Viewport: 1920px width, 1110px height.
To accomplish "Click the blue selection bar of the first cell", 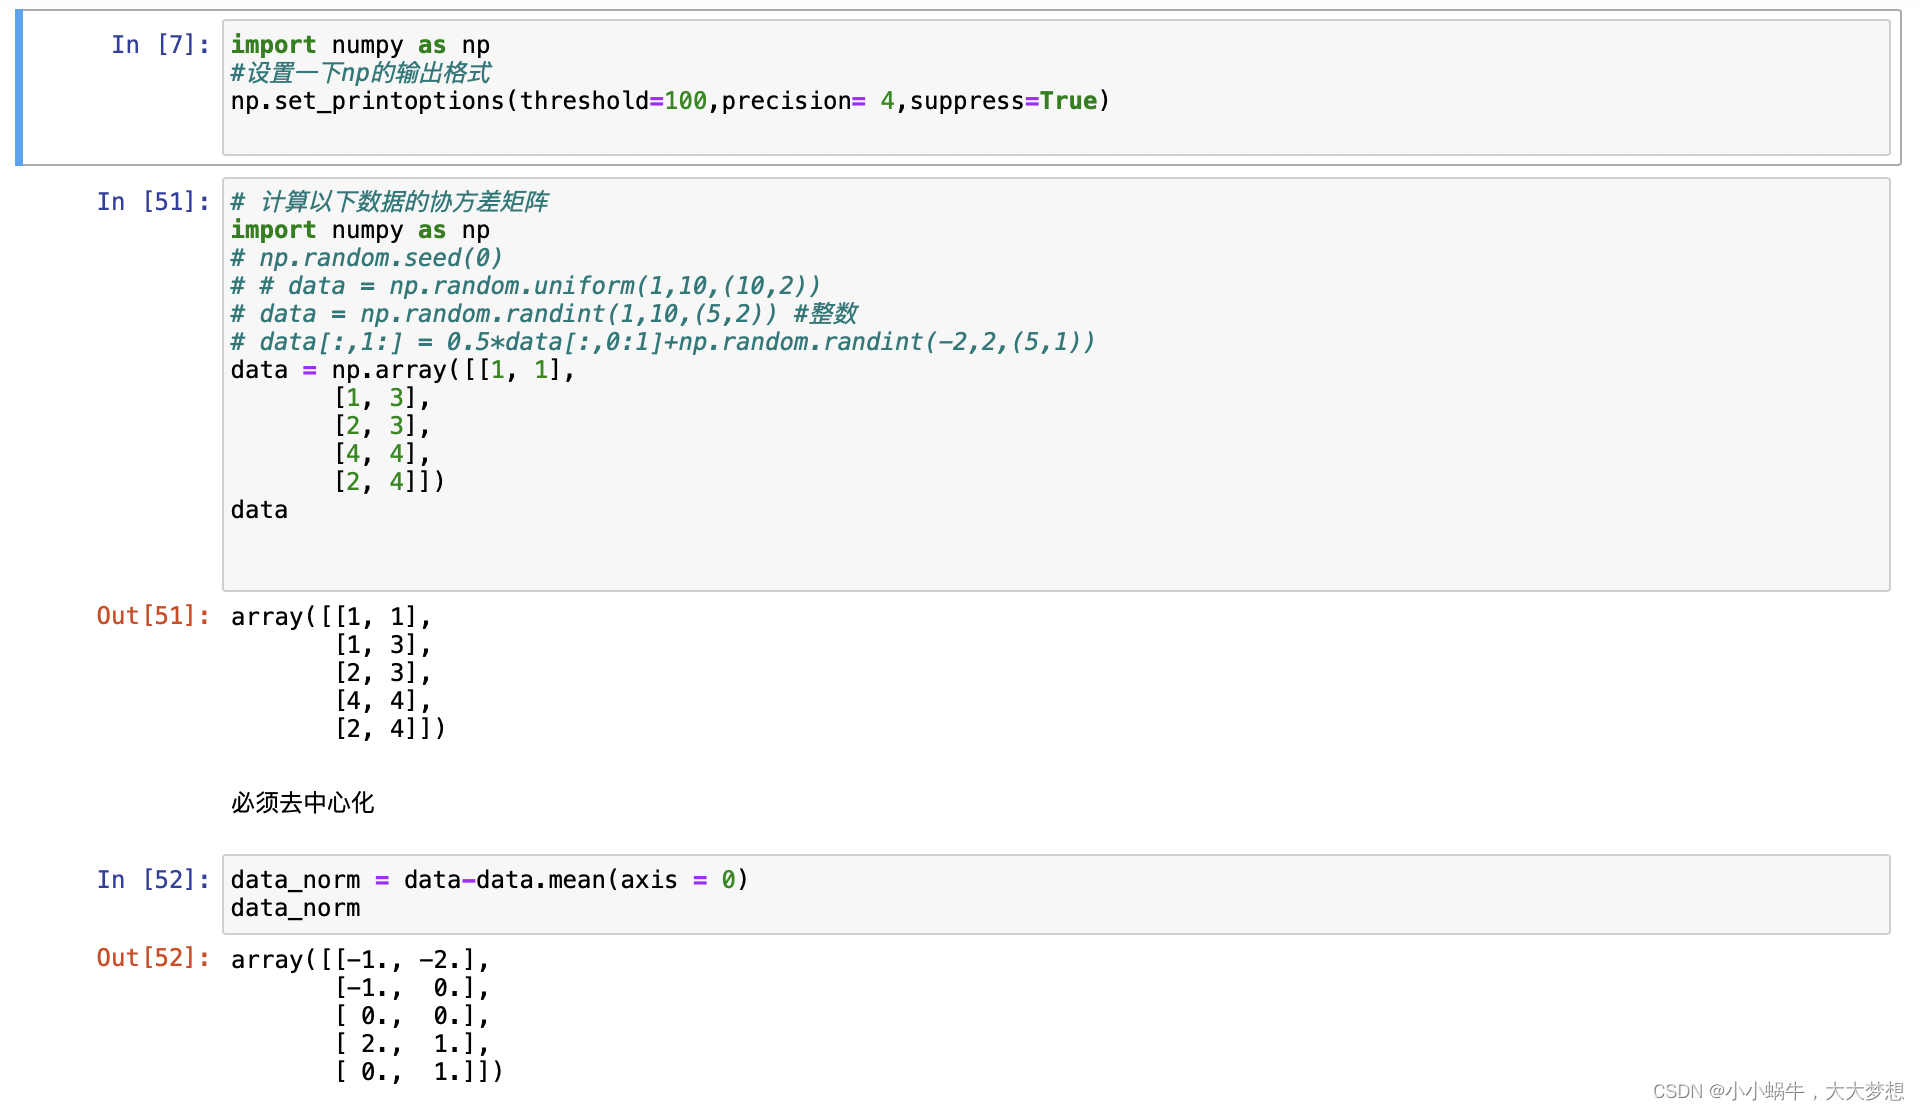I will pos(19,87).
